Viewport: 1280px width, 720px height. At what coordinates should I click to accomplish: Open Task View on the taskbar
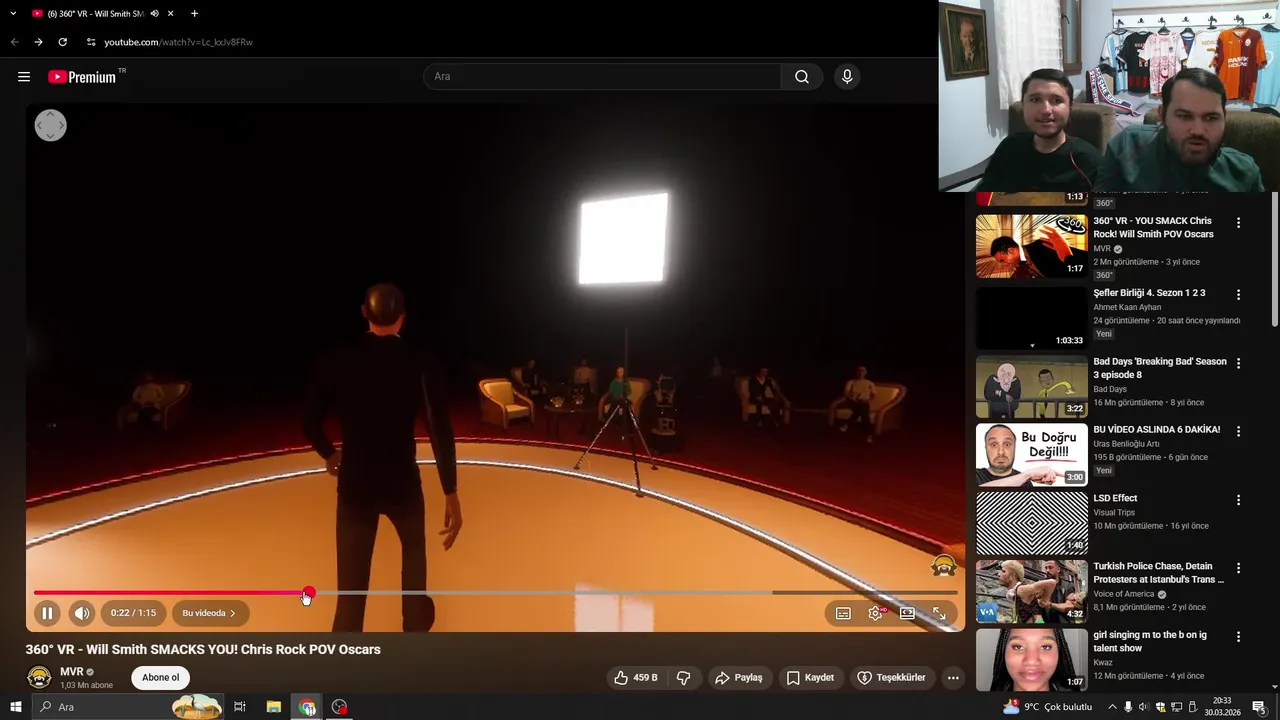(240, 707)
